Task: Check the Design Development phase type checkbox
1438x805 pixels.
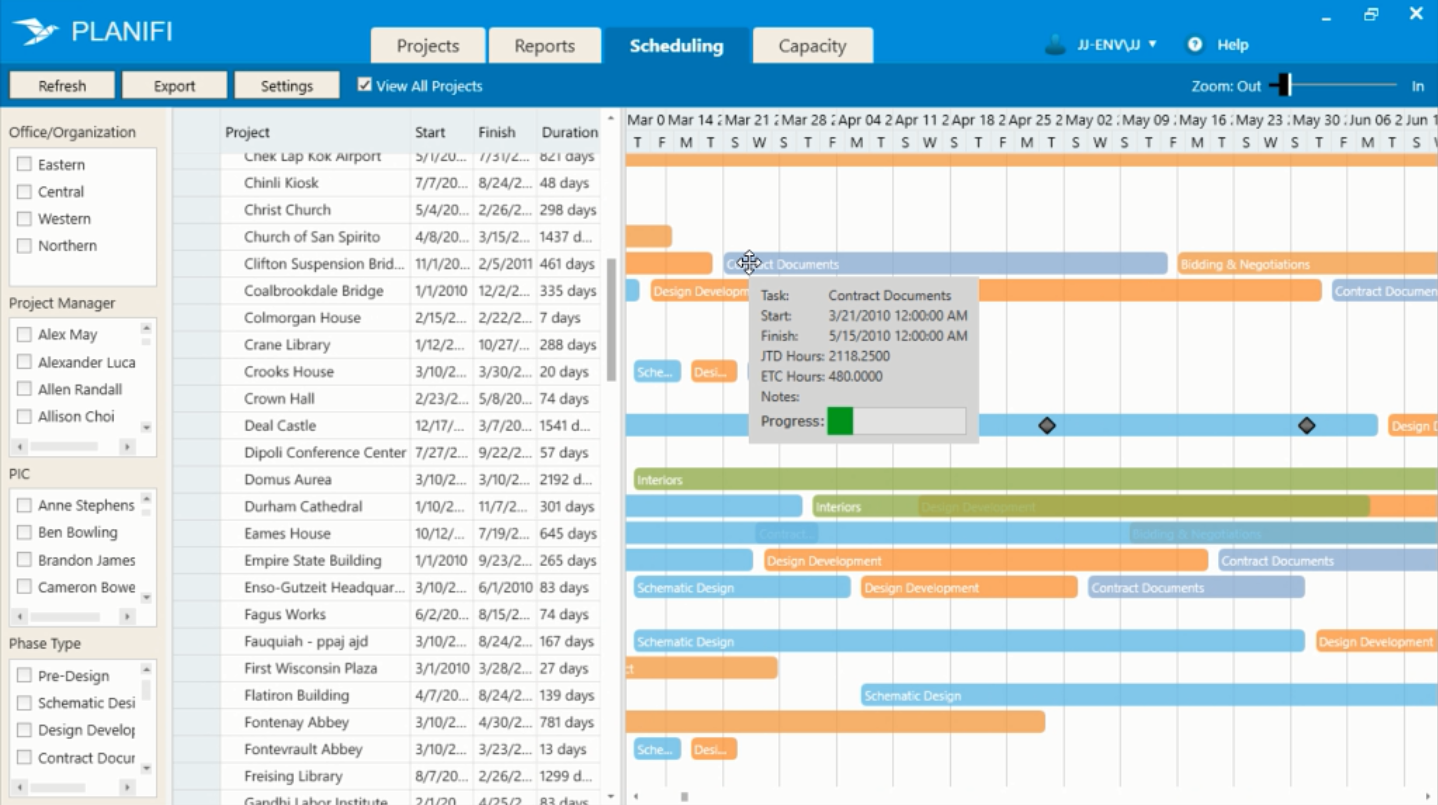Action: [24, 730]
